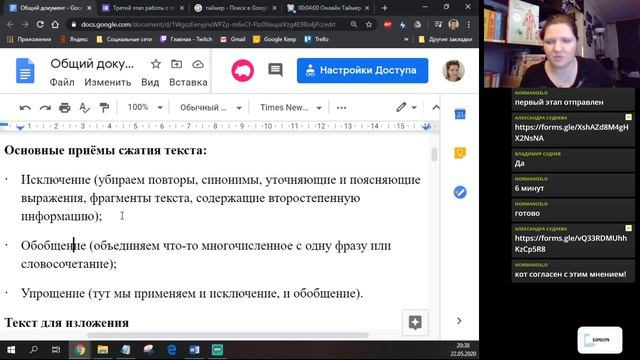This screenshot has height=360, width=640.
Task: Open Task View on taskbar
Action: pos(56,350)
